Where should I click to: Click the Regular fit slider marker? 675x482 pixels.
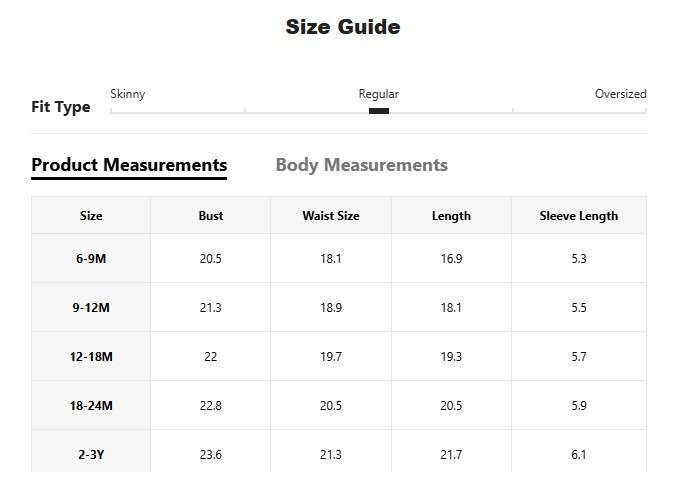[x=379, y=111]
